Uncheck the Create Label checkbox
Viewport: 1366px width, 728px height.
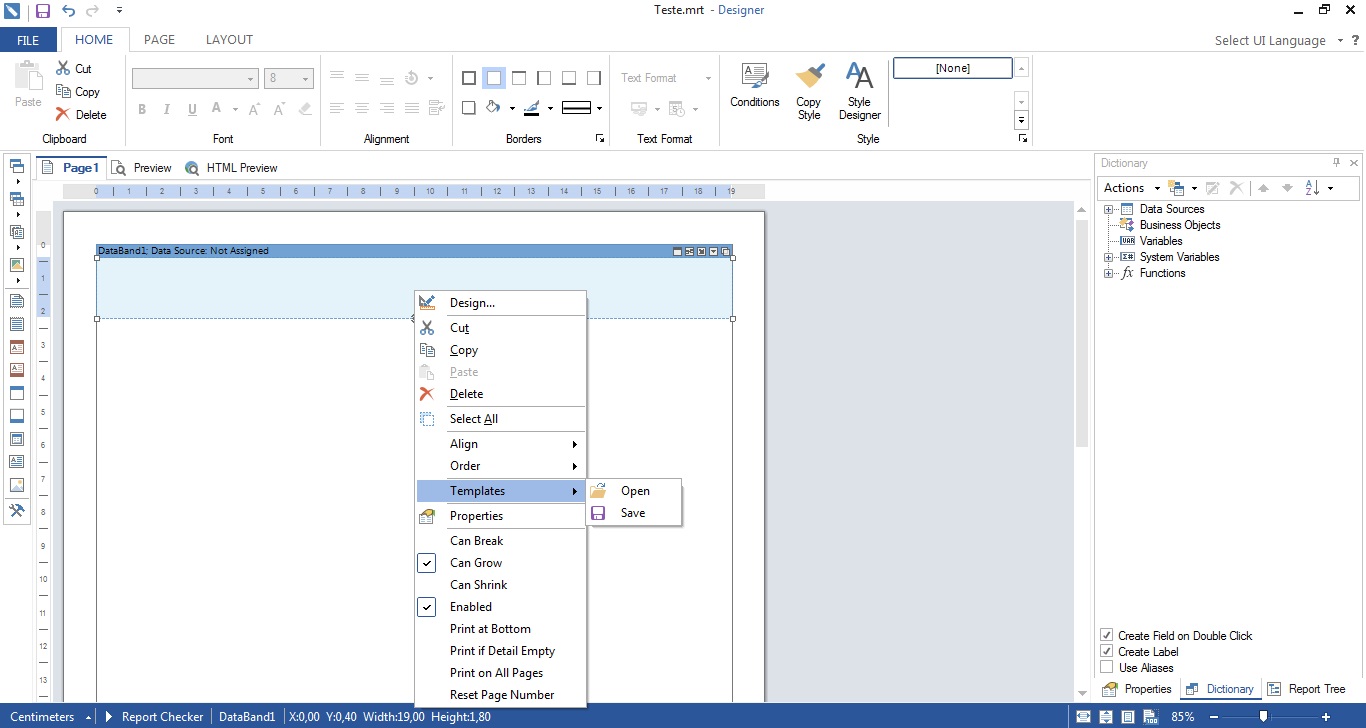[x=1107, y=651]
